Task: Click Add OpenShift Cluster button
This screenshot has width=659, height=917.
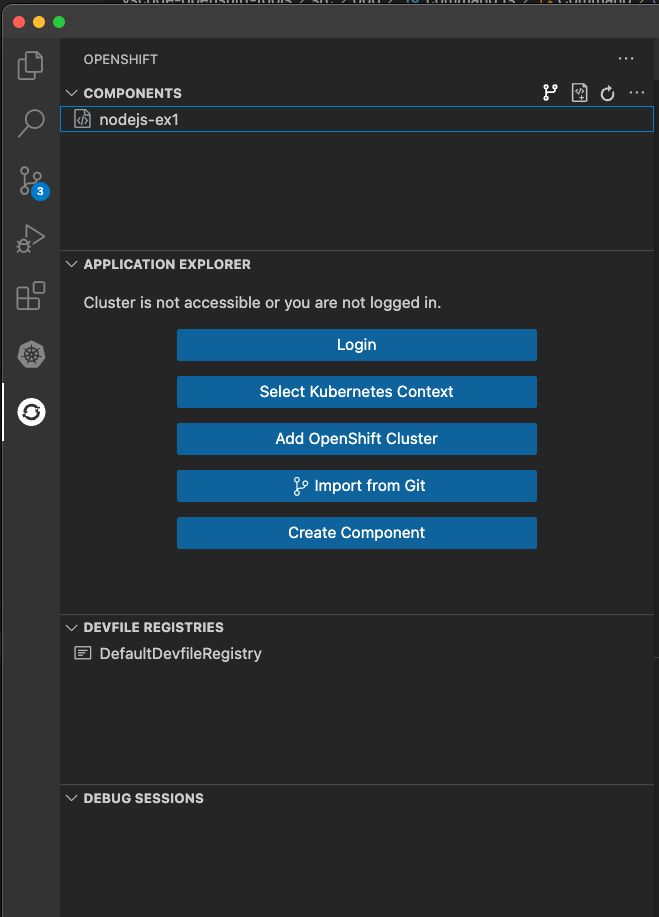Action: click(357, 439)
